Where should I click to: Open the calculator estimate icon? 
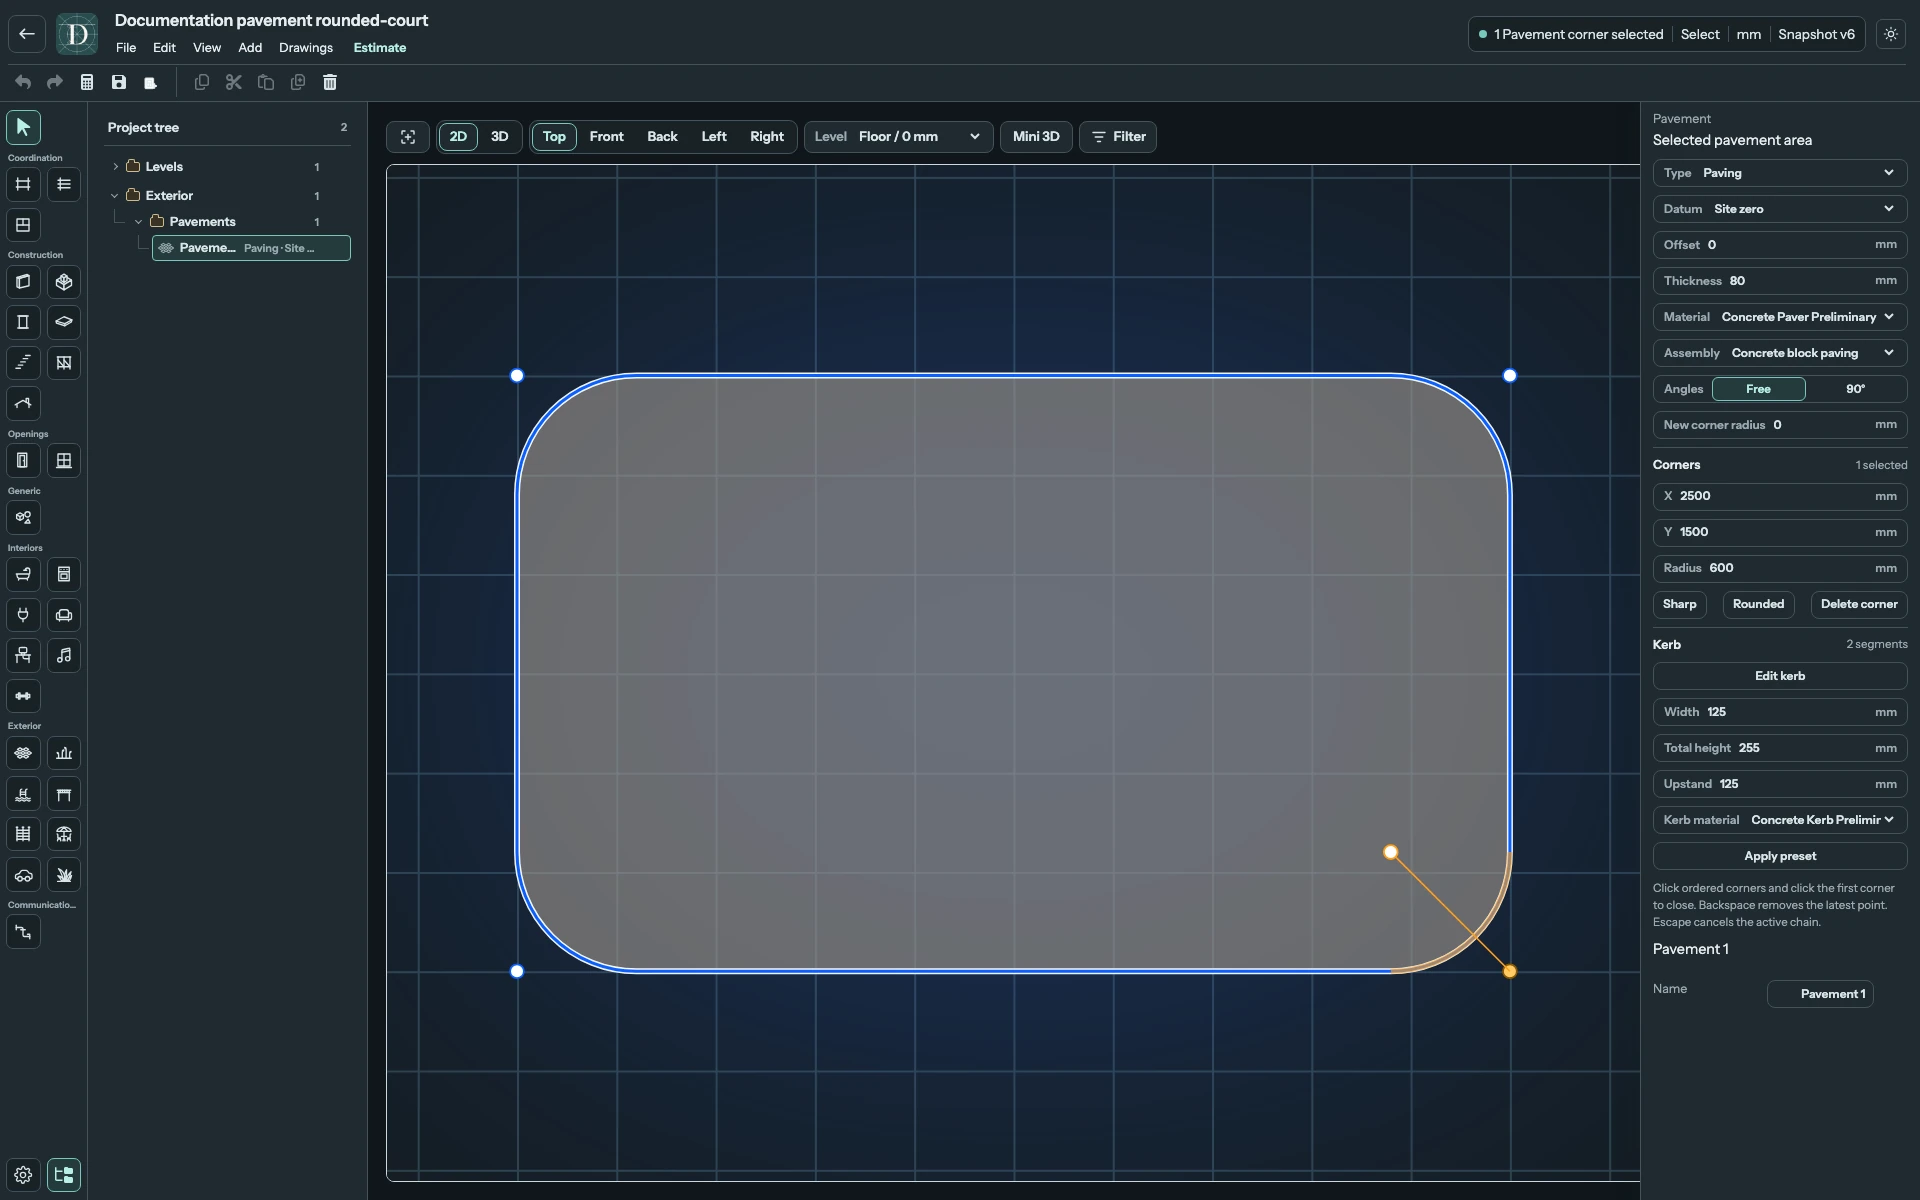(x=87, y=82)
